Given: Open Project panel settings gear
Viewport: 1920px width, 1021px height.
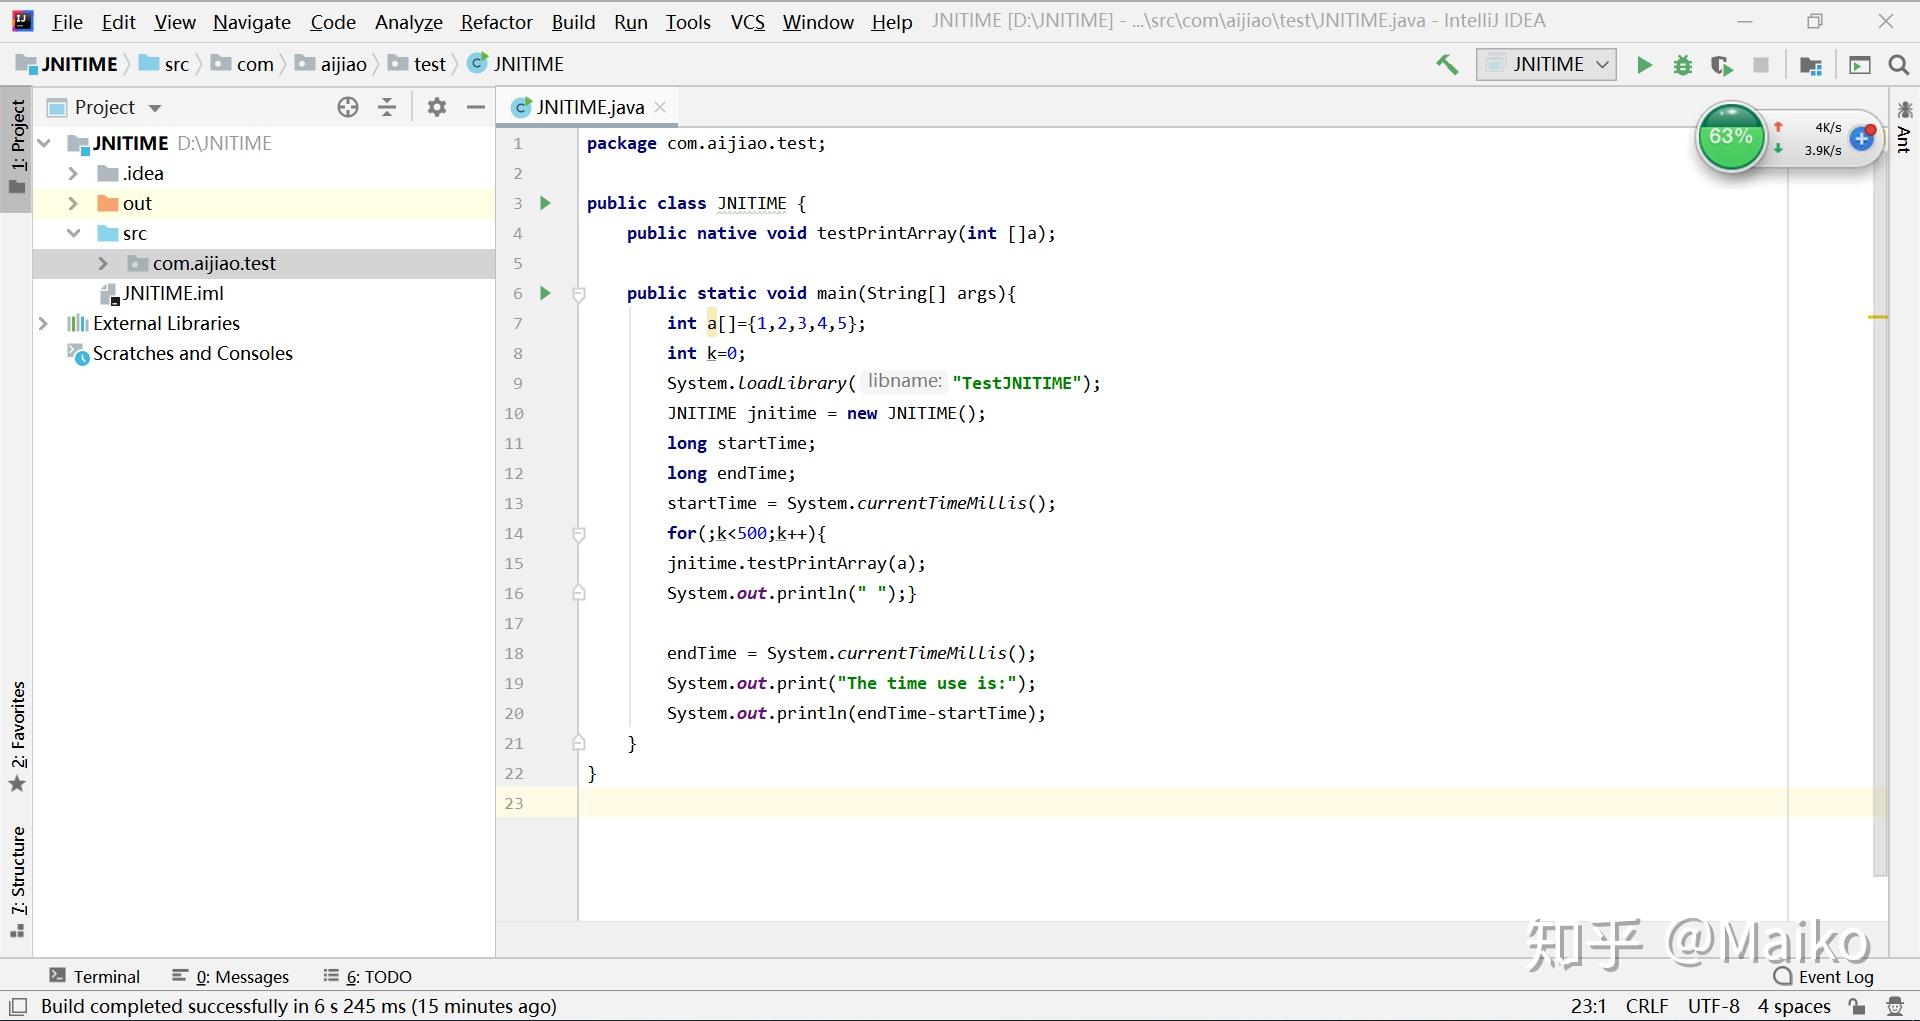Looking at the screenshot, I should click(436, 107).
